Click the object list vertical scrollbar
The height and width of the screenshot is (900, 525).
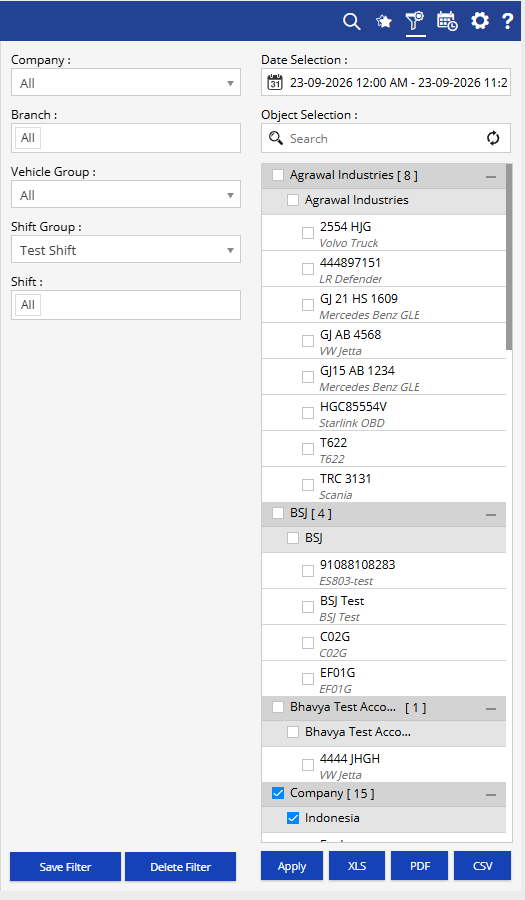509,257
